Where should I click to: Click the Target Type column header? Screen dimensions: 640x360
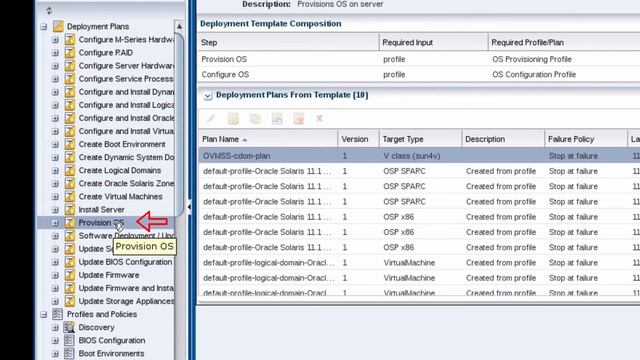point(420,139)
